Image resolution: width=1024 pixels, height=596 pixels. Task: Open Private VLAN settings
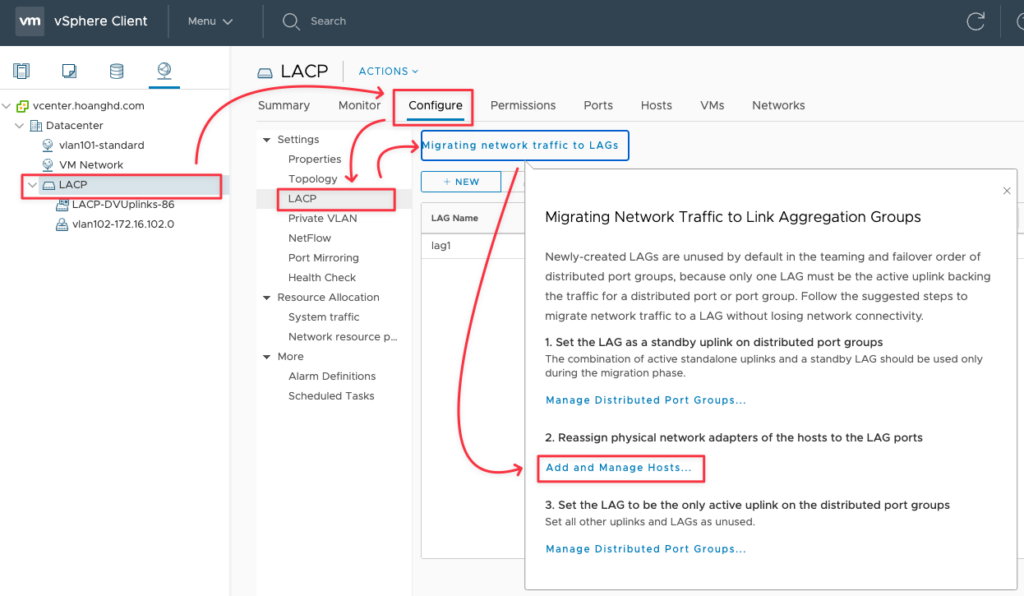click(322, 218)
